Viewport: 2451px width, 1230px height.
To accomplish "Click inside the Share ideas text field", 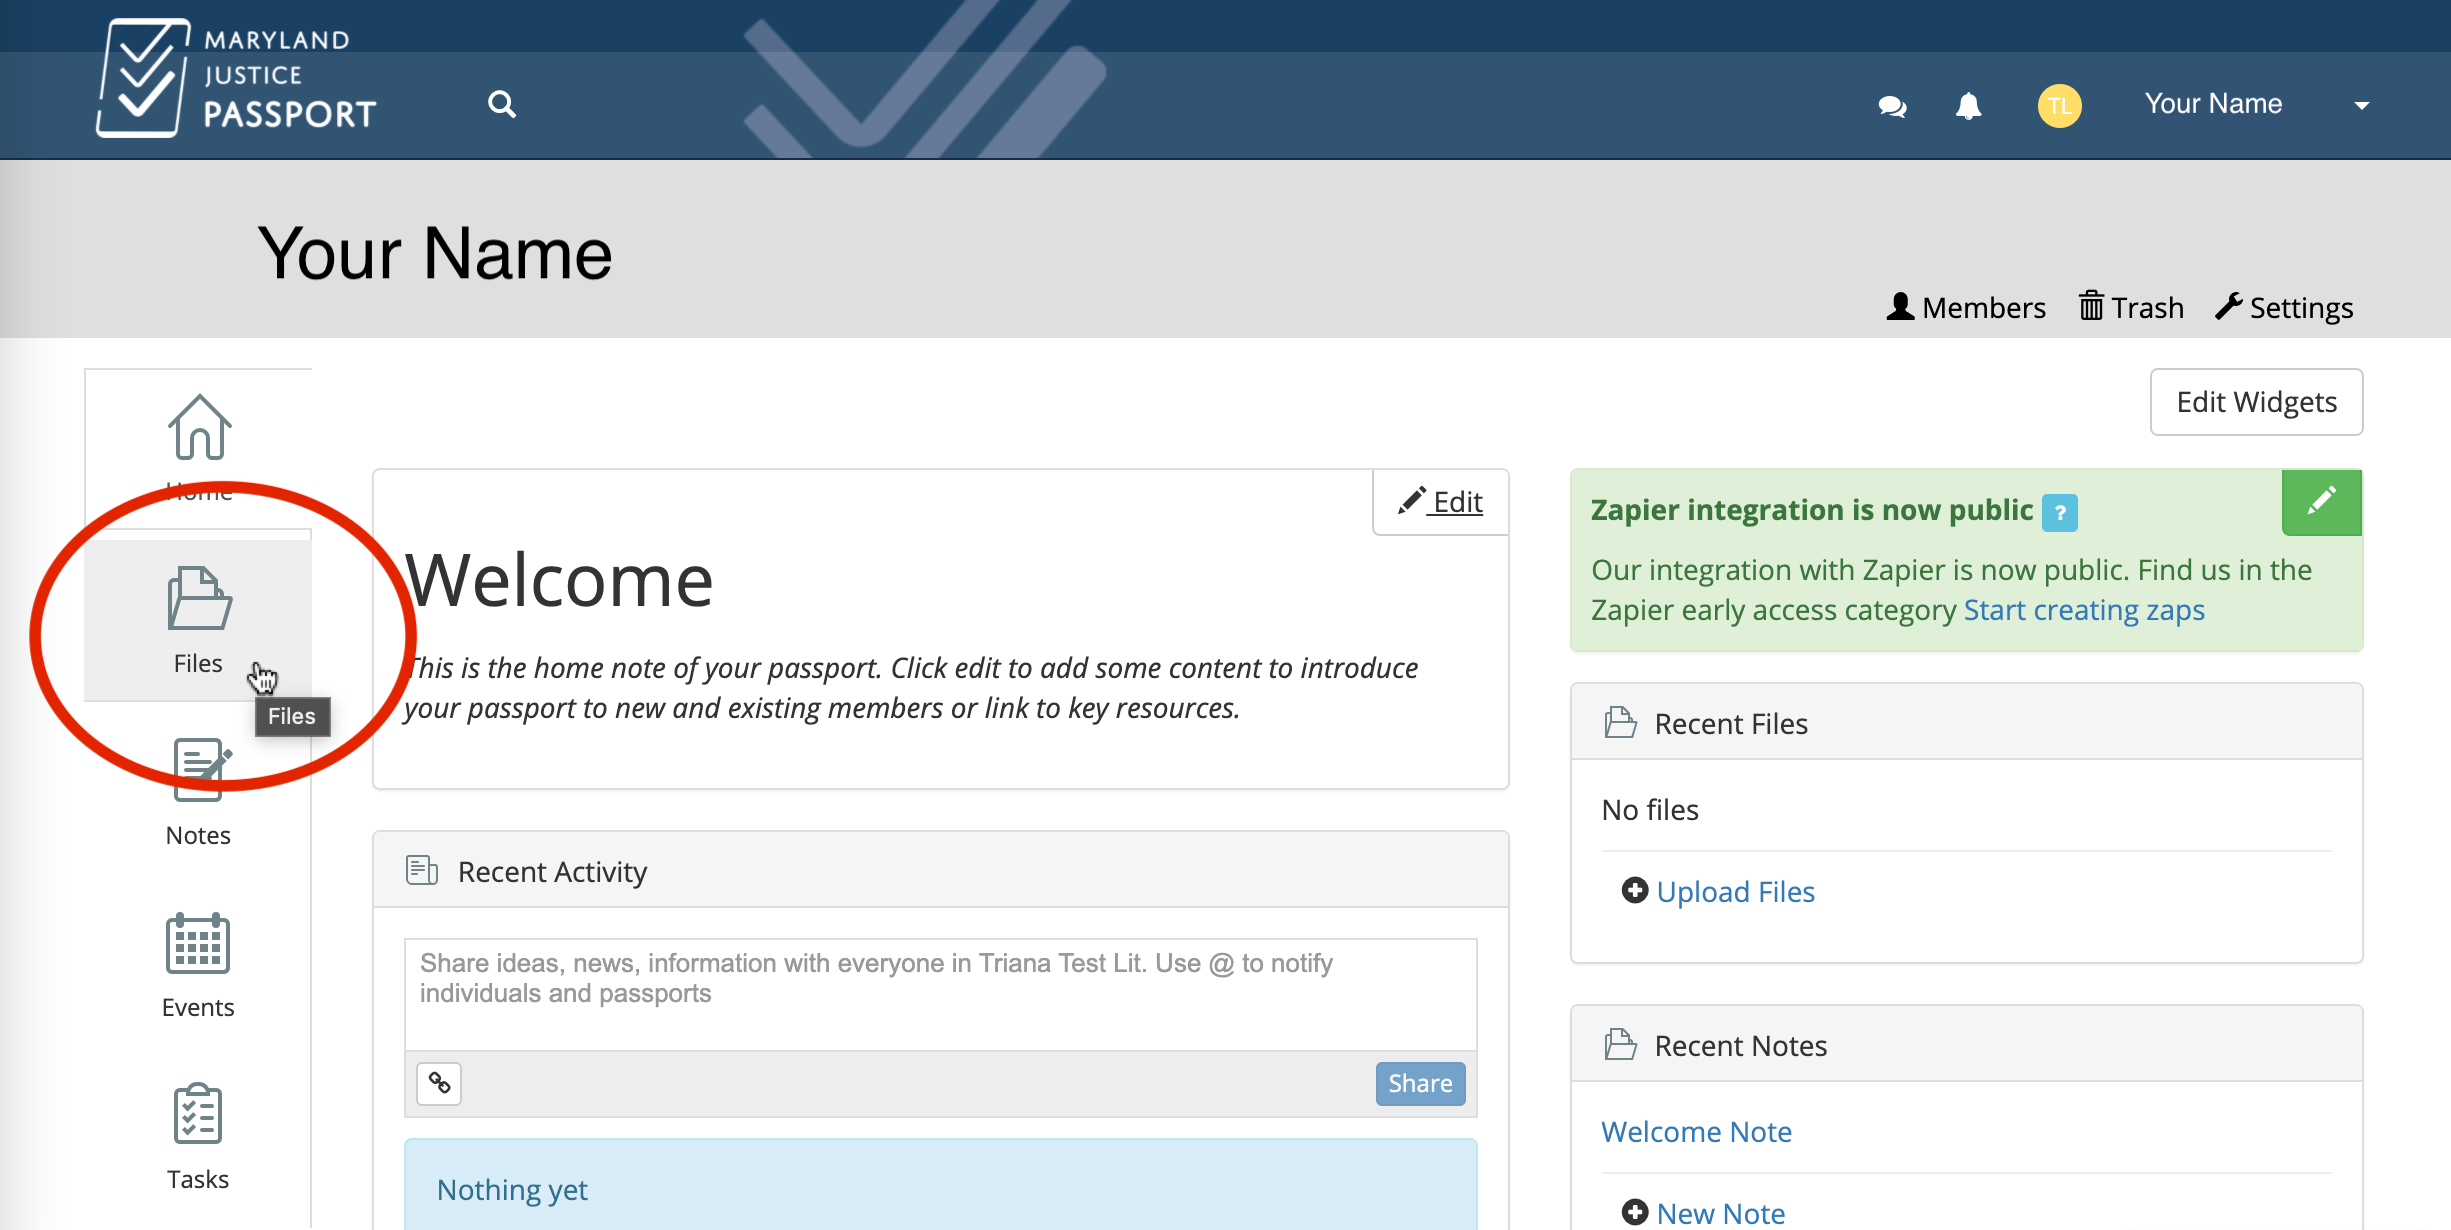I will coord(940,993).
